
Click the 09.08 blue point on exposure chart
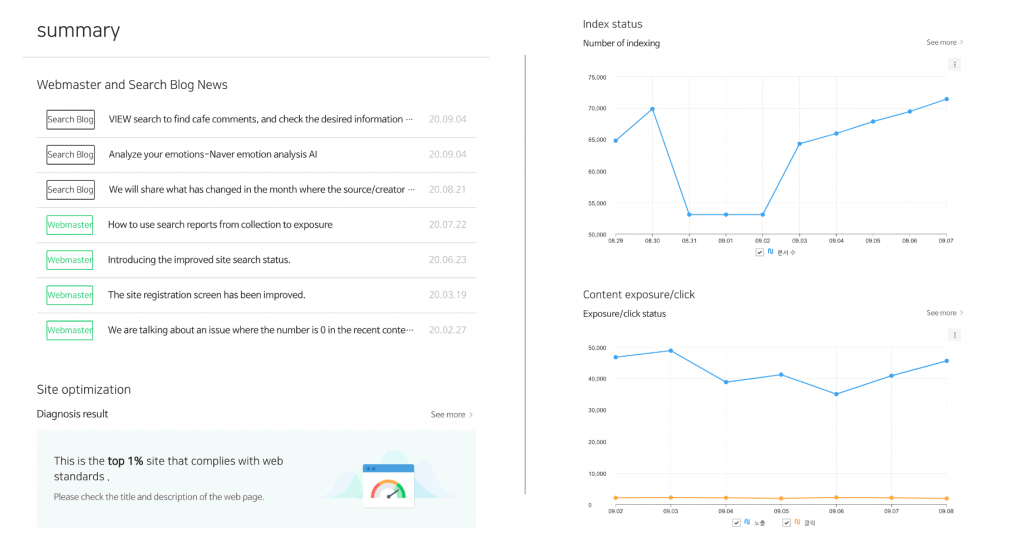pos(946,361)
